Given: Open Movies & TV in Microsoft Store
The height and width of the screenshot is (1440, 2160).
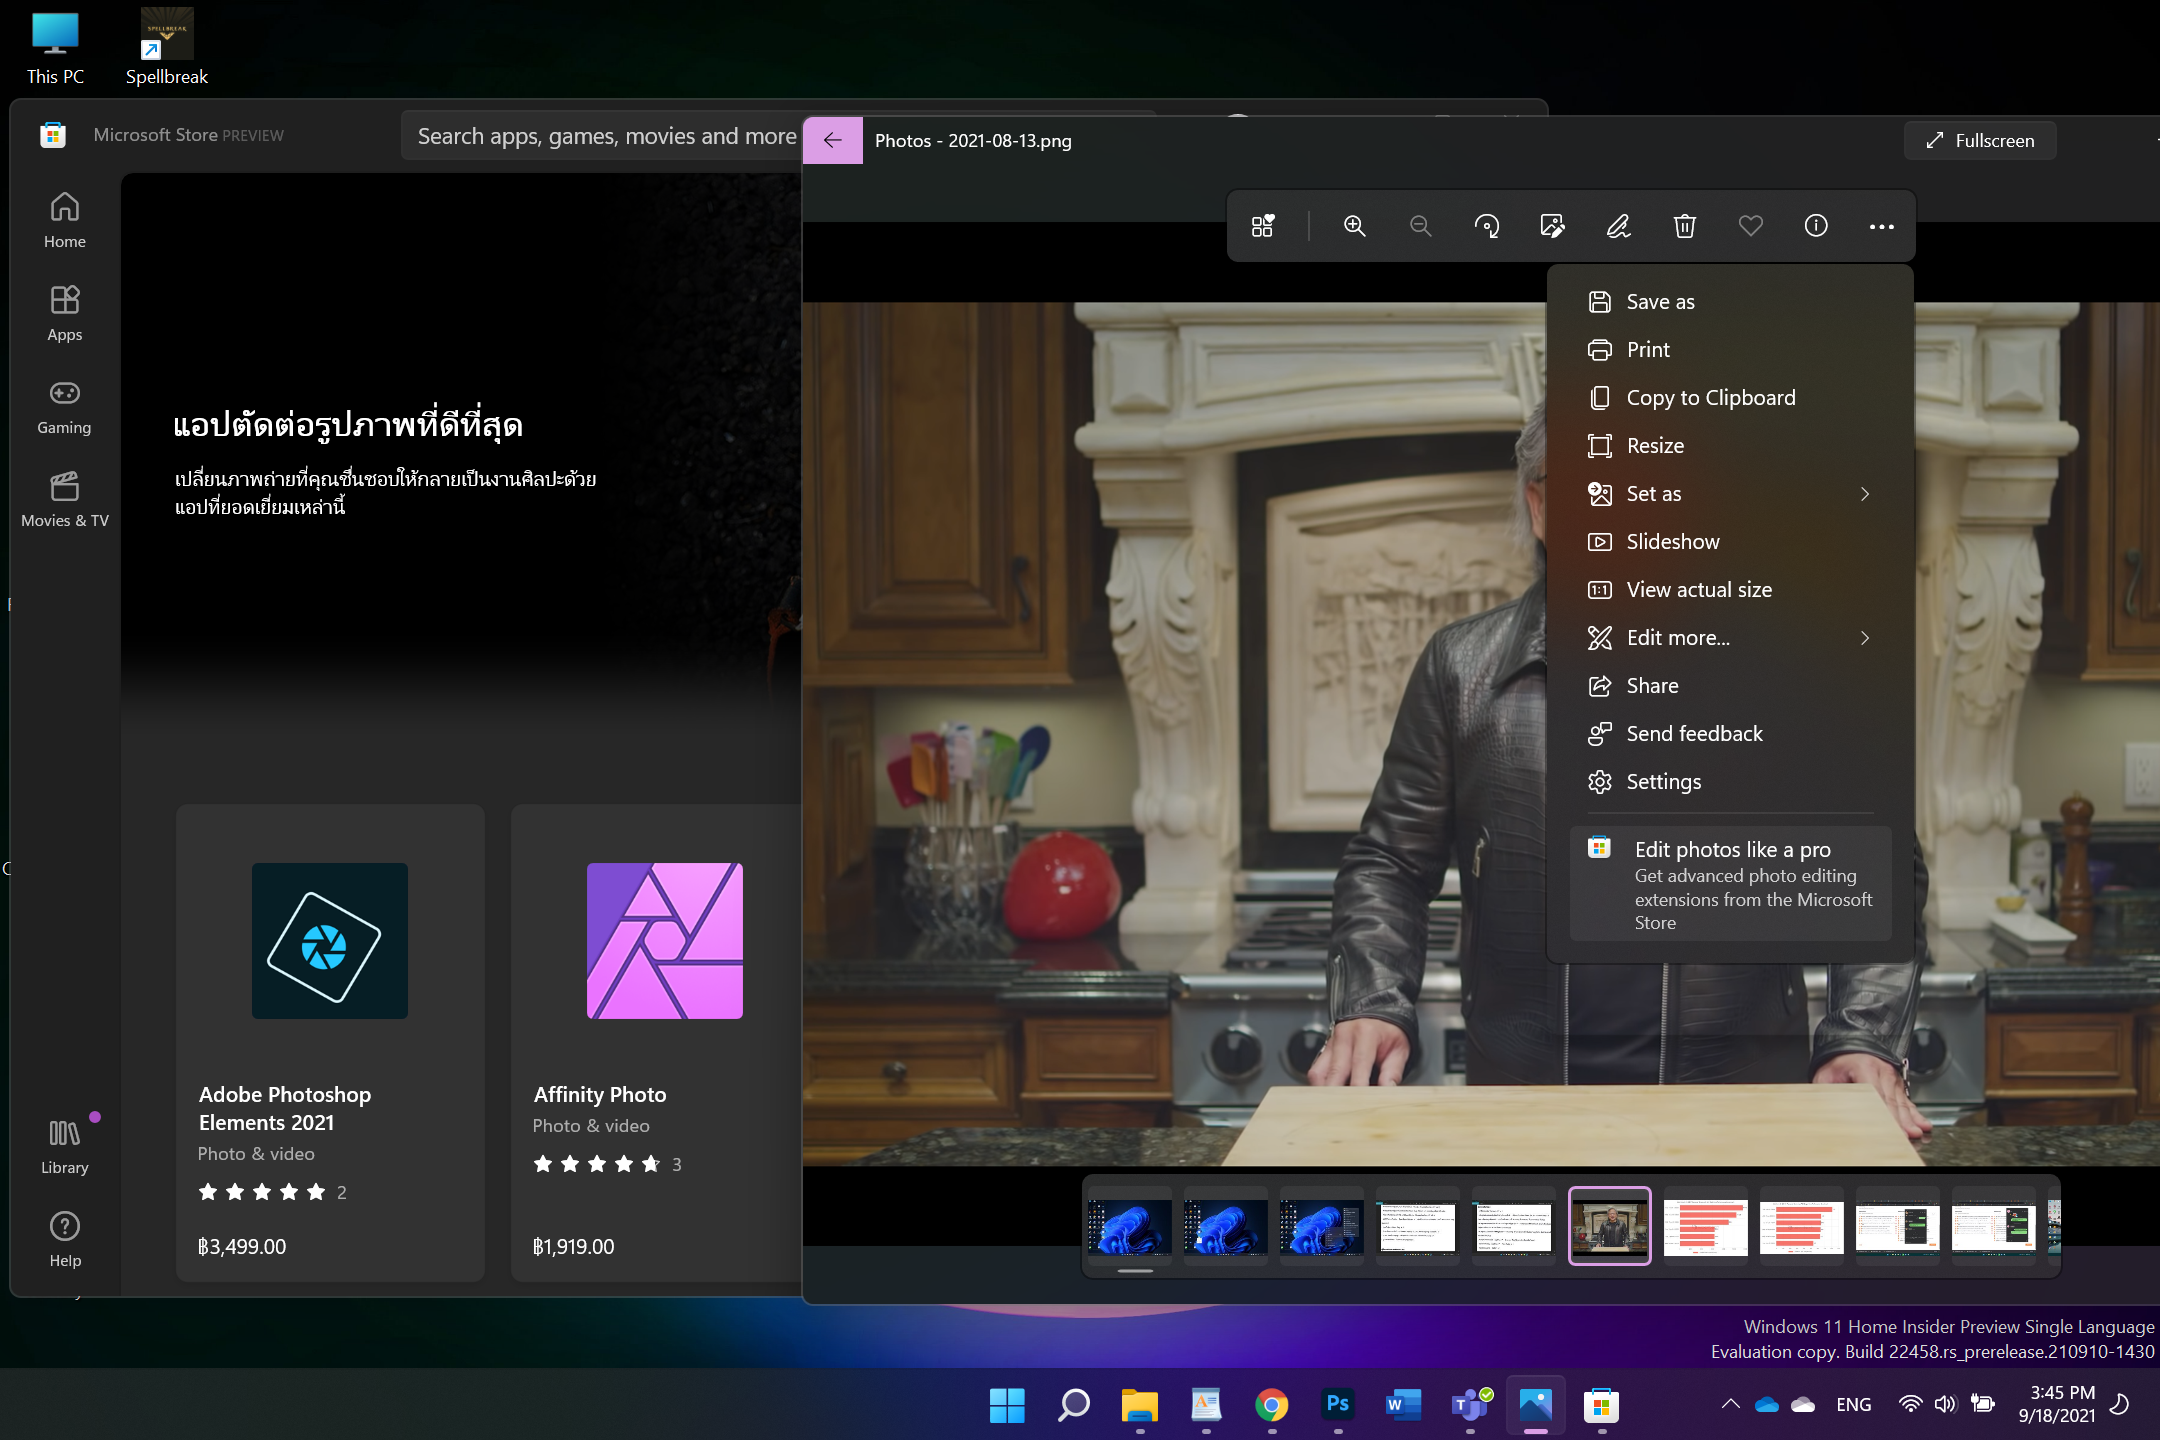Looking at the screenshot, I should point(64,499).
